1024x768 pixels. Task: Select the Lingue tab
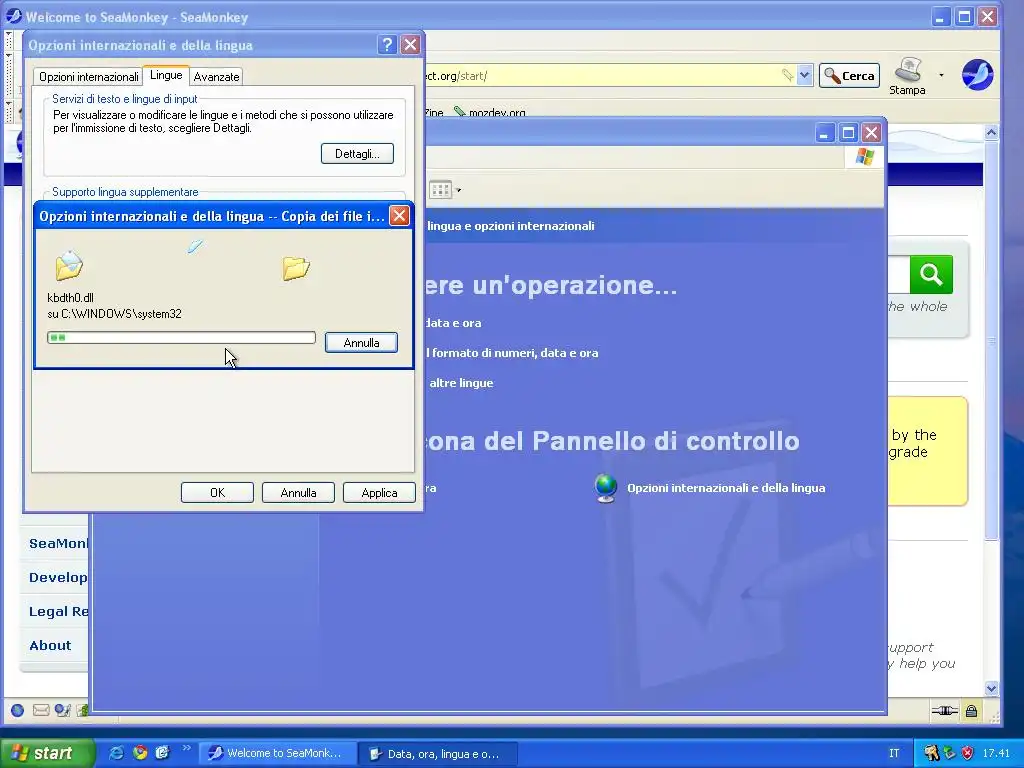tap(166, 75)
